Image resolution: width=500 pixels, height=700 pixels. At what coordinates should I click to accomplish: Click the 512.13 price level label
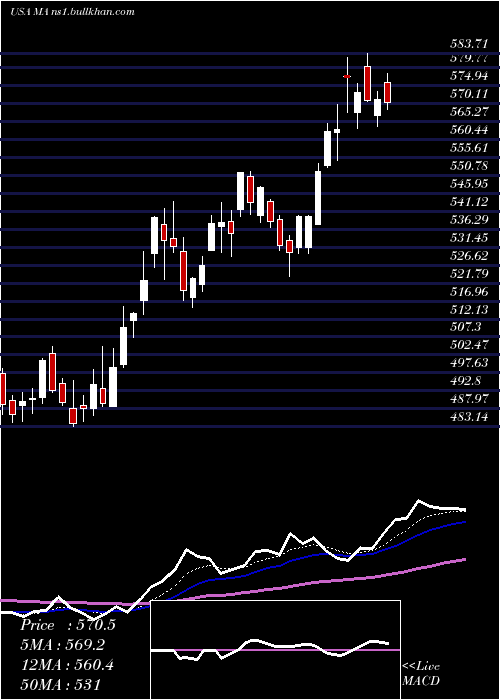pos(469,309)
